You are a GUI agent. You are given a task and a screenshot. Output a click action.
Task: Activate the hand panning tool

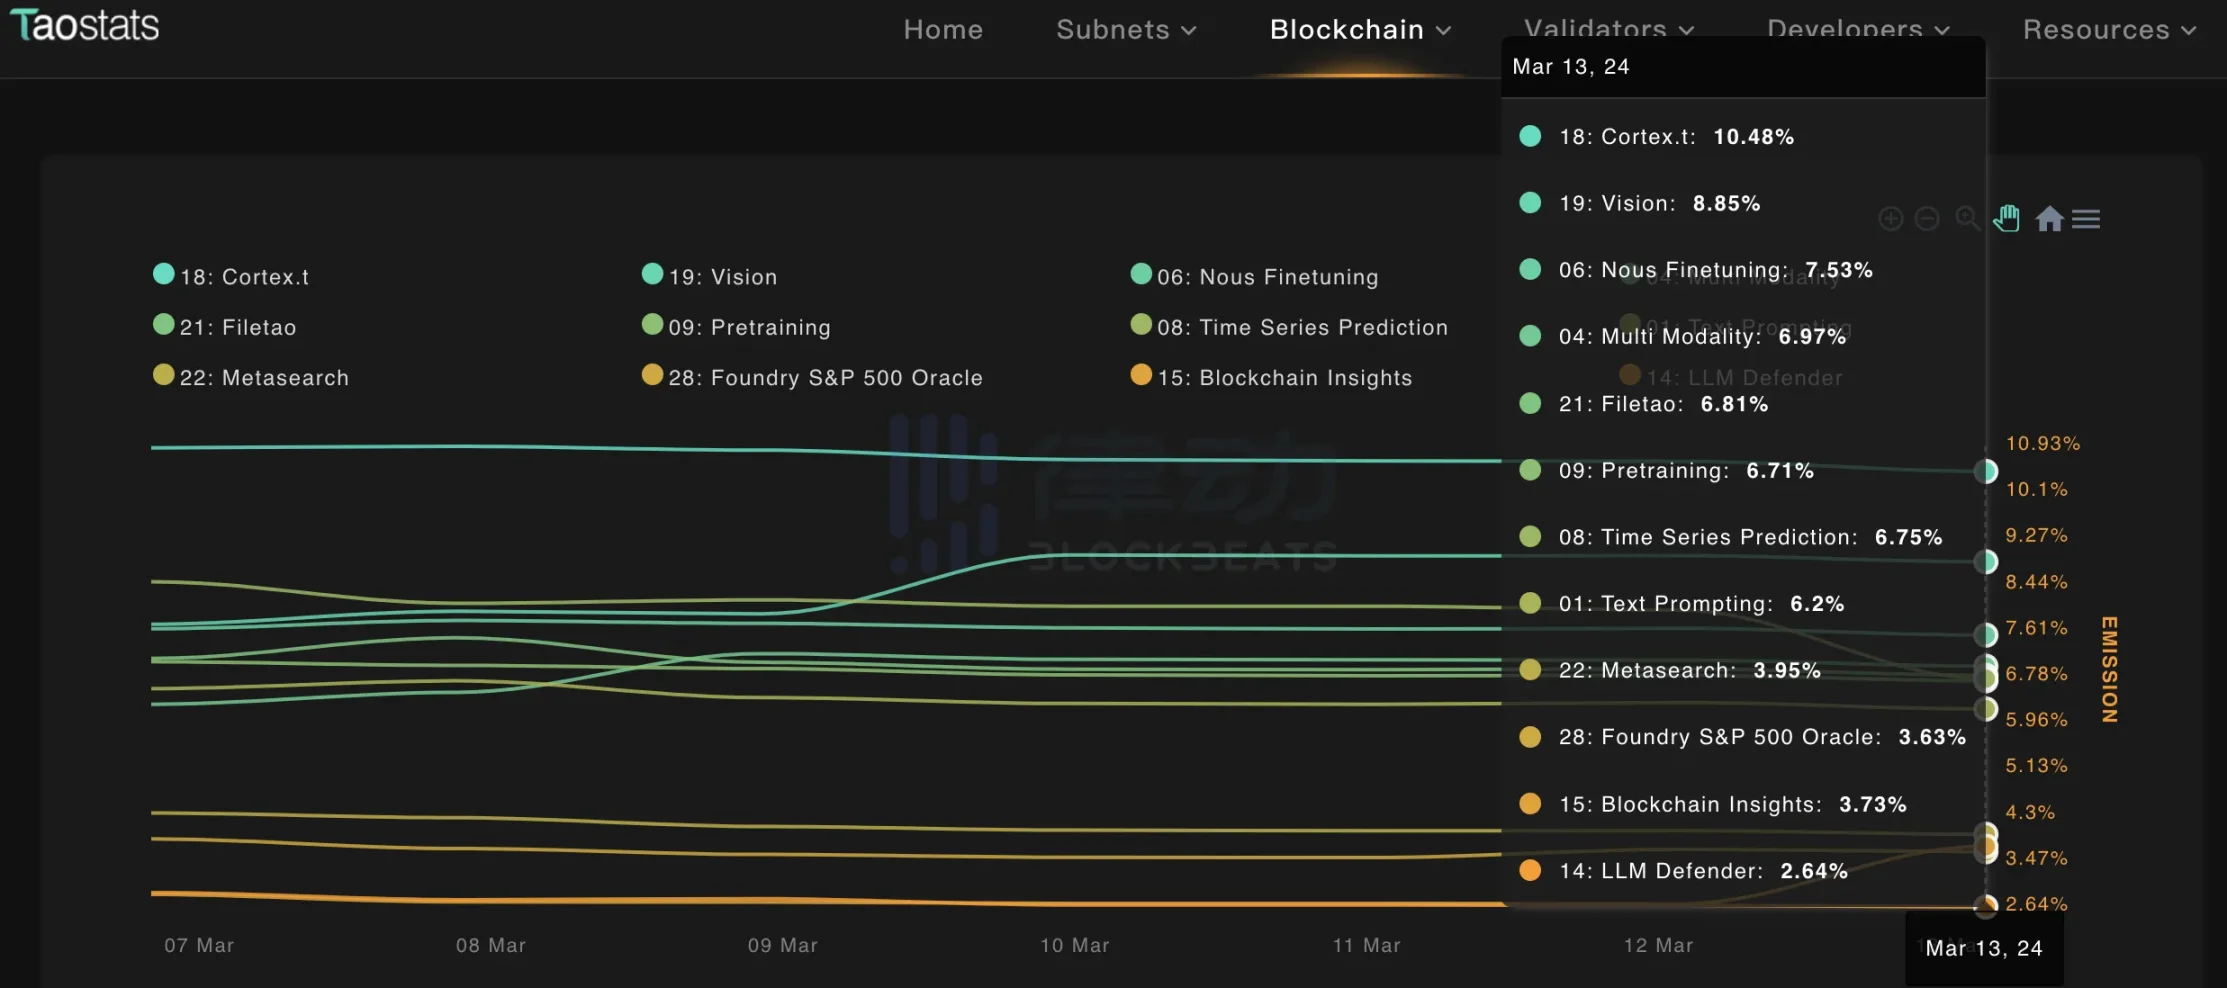point(2006,218)
